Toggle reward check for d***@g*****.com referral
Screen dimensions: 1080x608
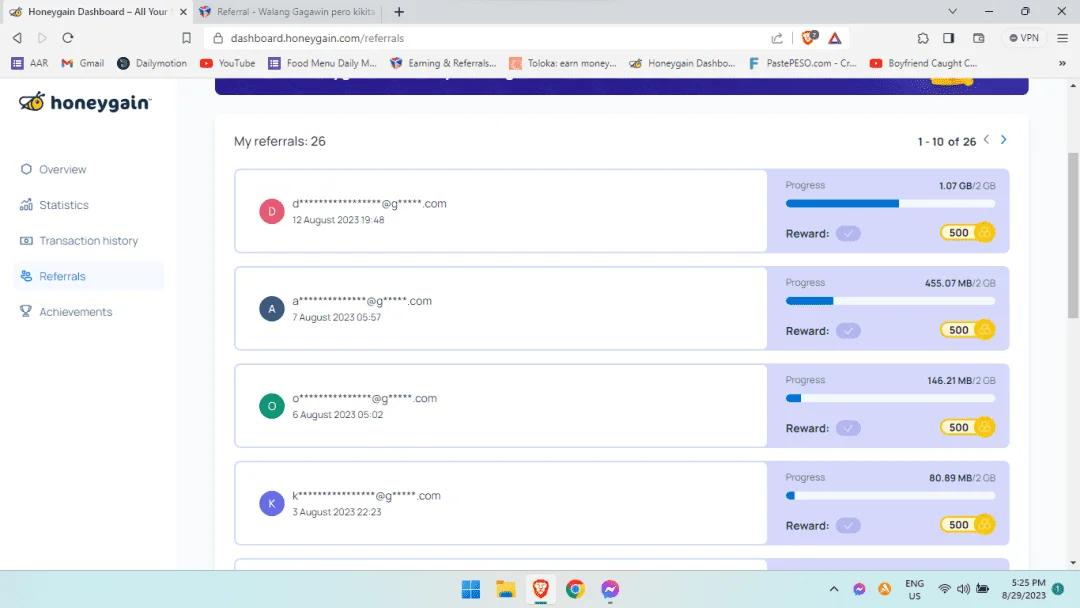coord(849,233)
